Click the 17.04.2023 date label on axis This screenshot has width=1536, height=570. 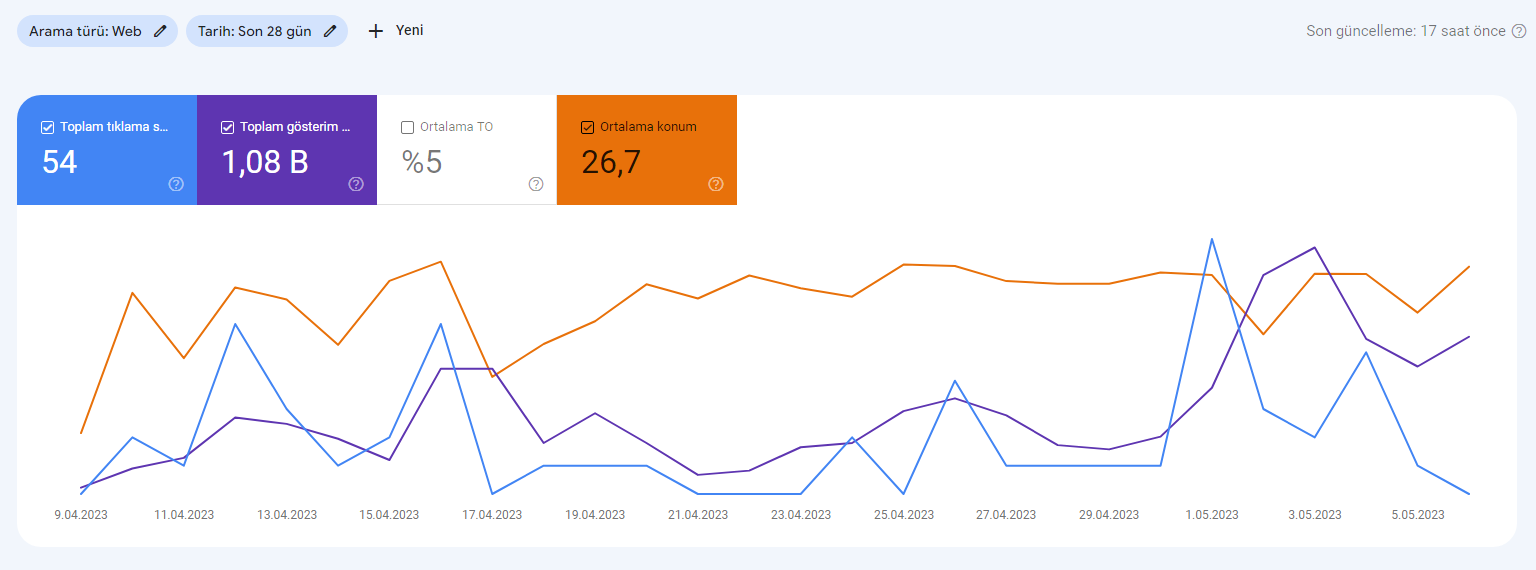pyautogui.click(x=492, y=515)
